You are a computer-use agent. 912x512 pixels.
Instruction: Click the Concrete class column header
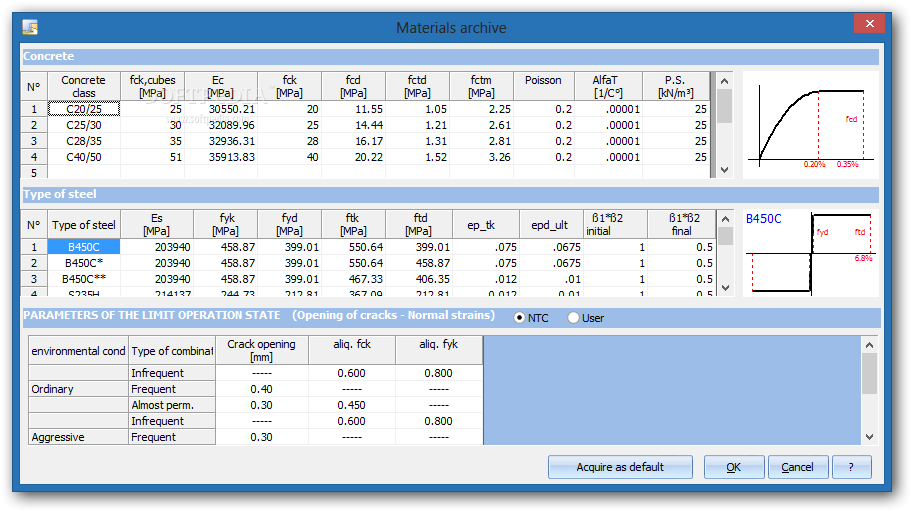click(83, 86)
